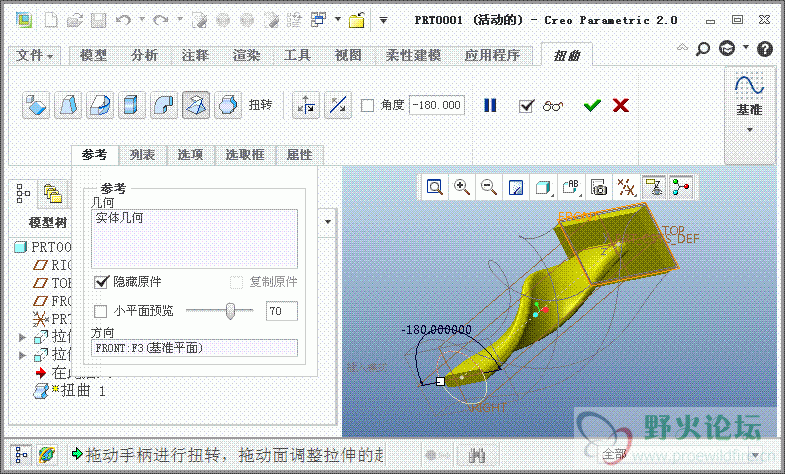
Task: Click the flip axis icon
Action: coord(338,105)
